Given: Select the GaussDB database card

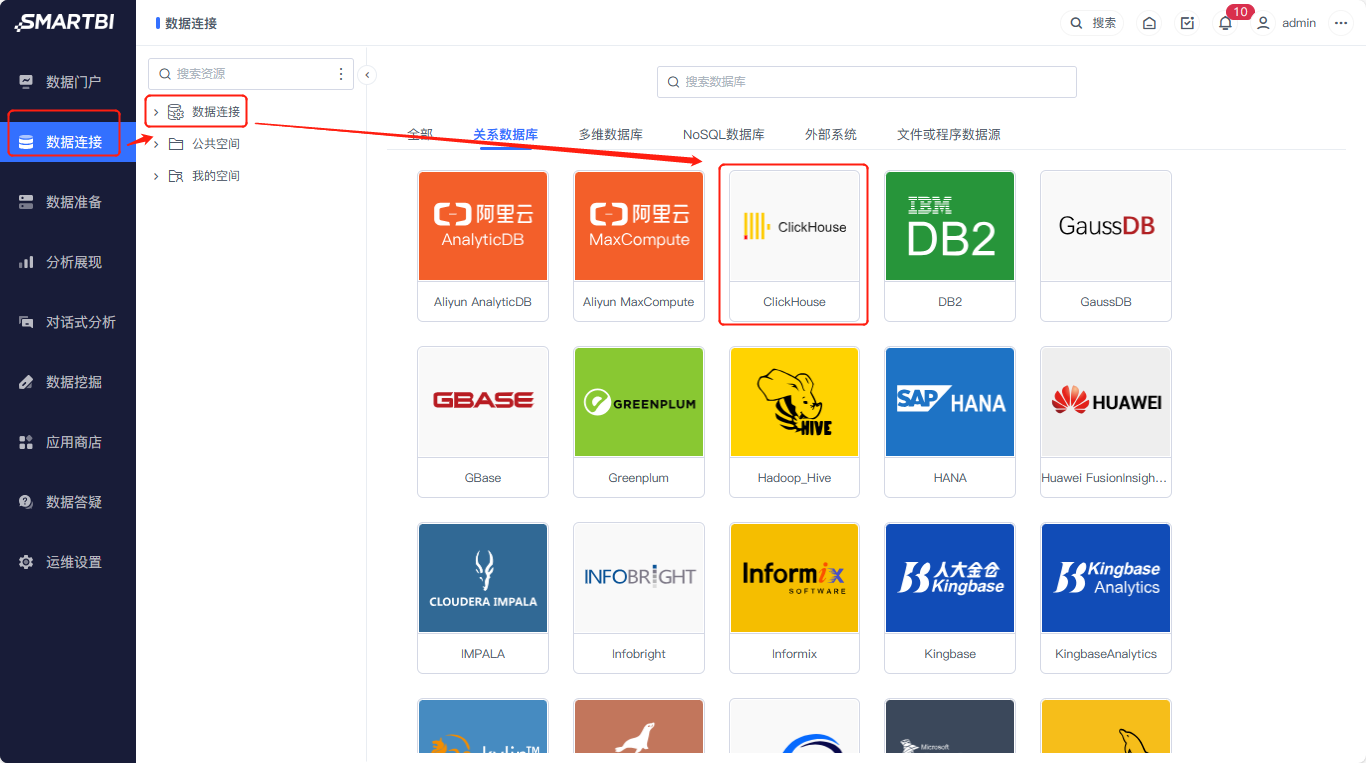Looking at the screenshot, I should [x=1106, y=246].
